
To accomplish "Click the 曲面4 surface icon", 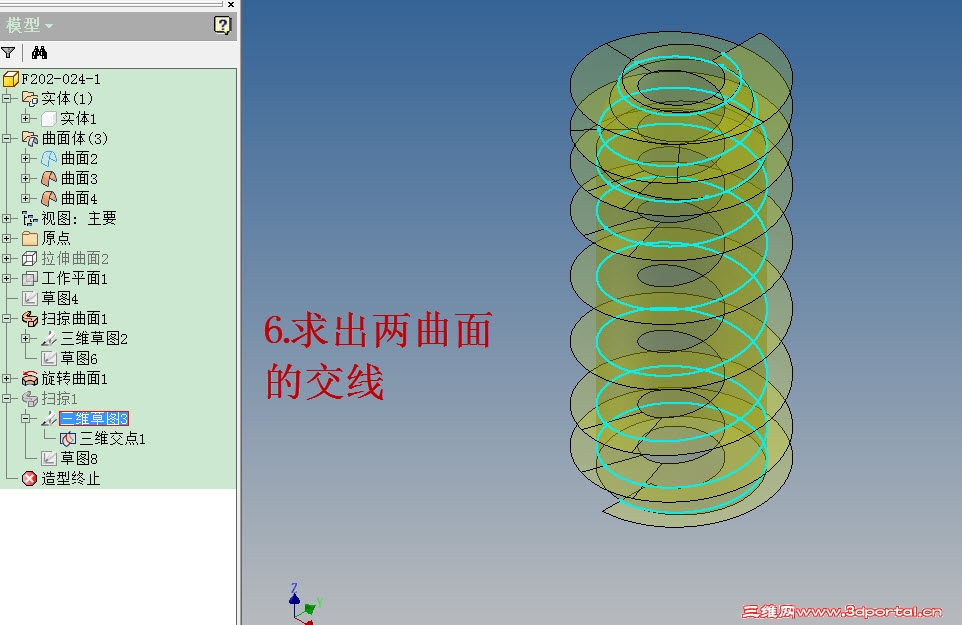I will pyautogui.click(x=48, y=199).
